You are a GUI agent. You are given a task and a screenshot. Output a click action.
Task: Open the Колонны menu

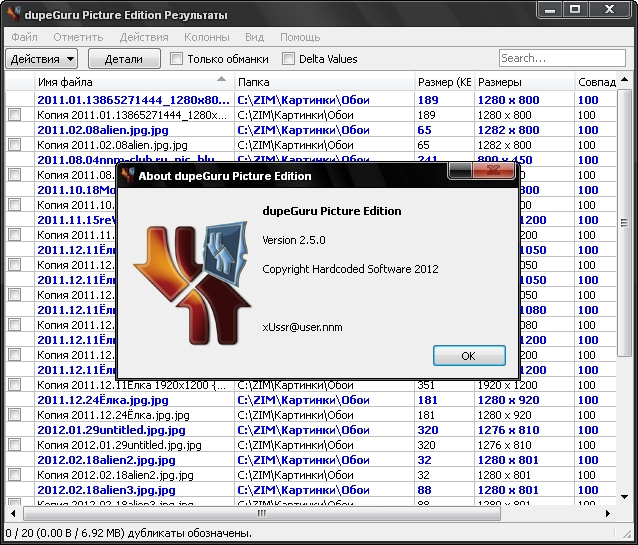(x=207, y=37)
